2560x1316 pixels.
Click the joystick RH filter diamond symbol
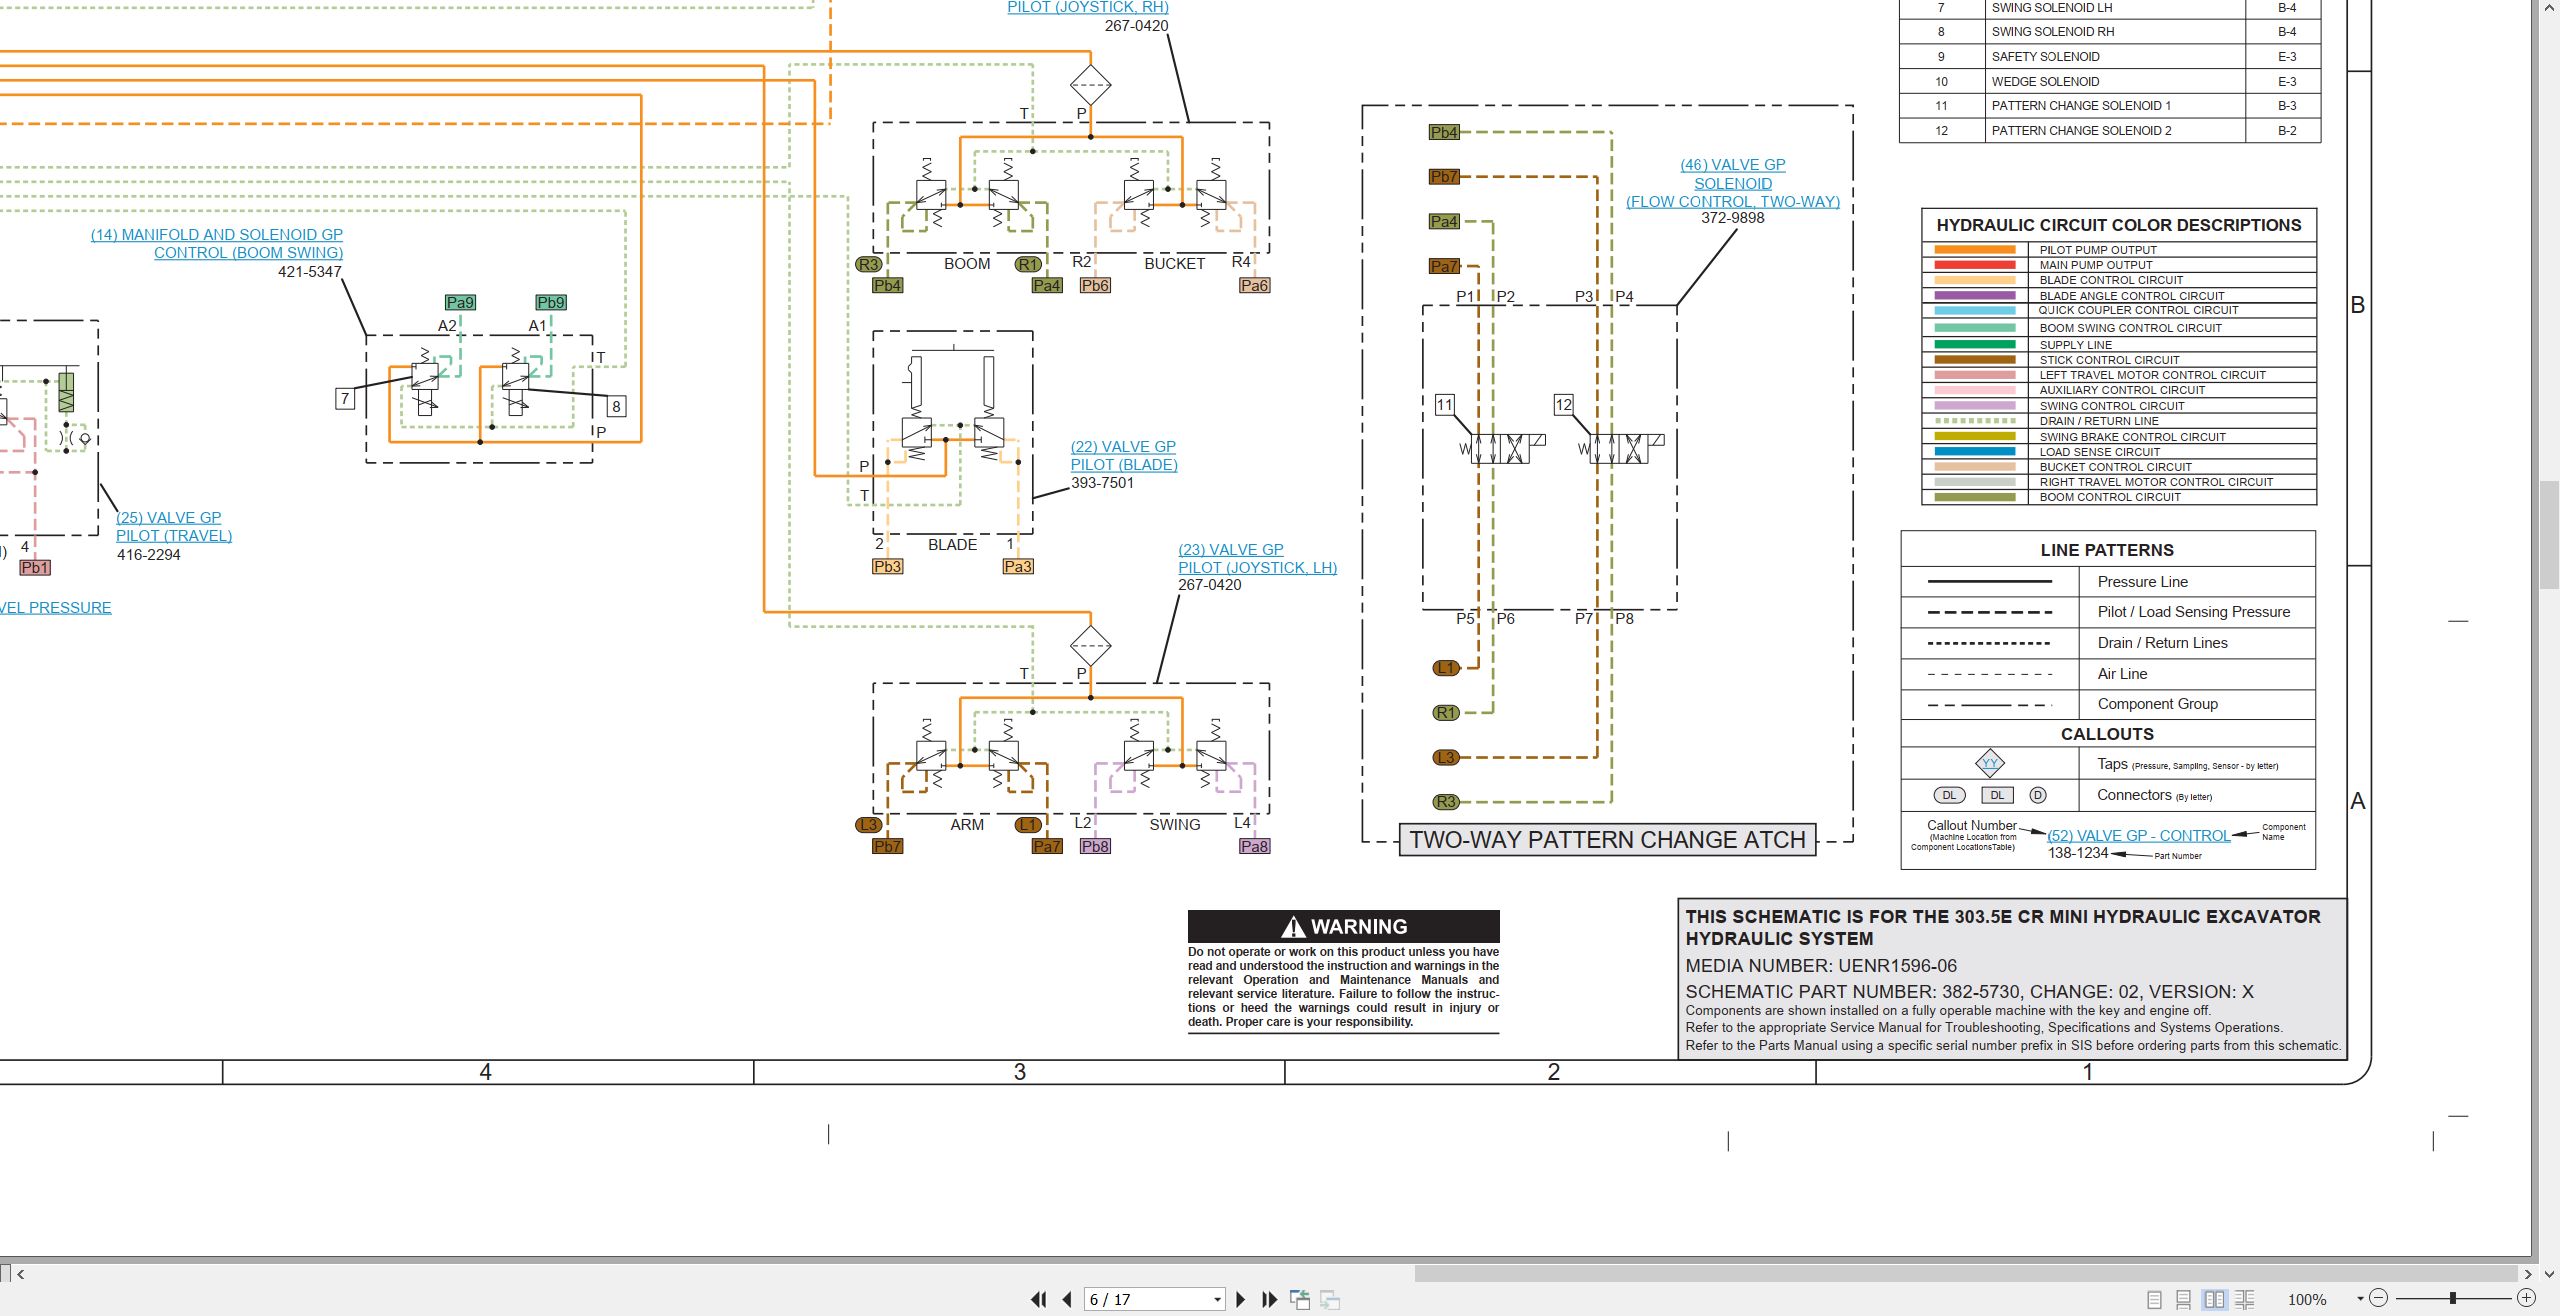(x=1090, y=85)
